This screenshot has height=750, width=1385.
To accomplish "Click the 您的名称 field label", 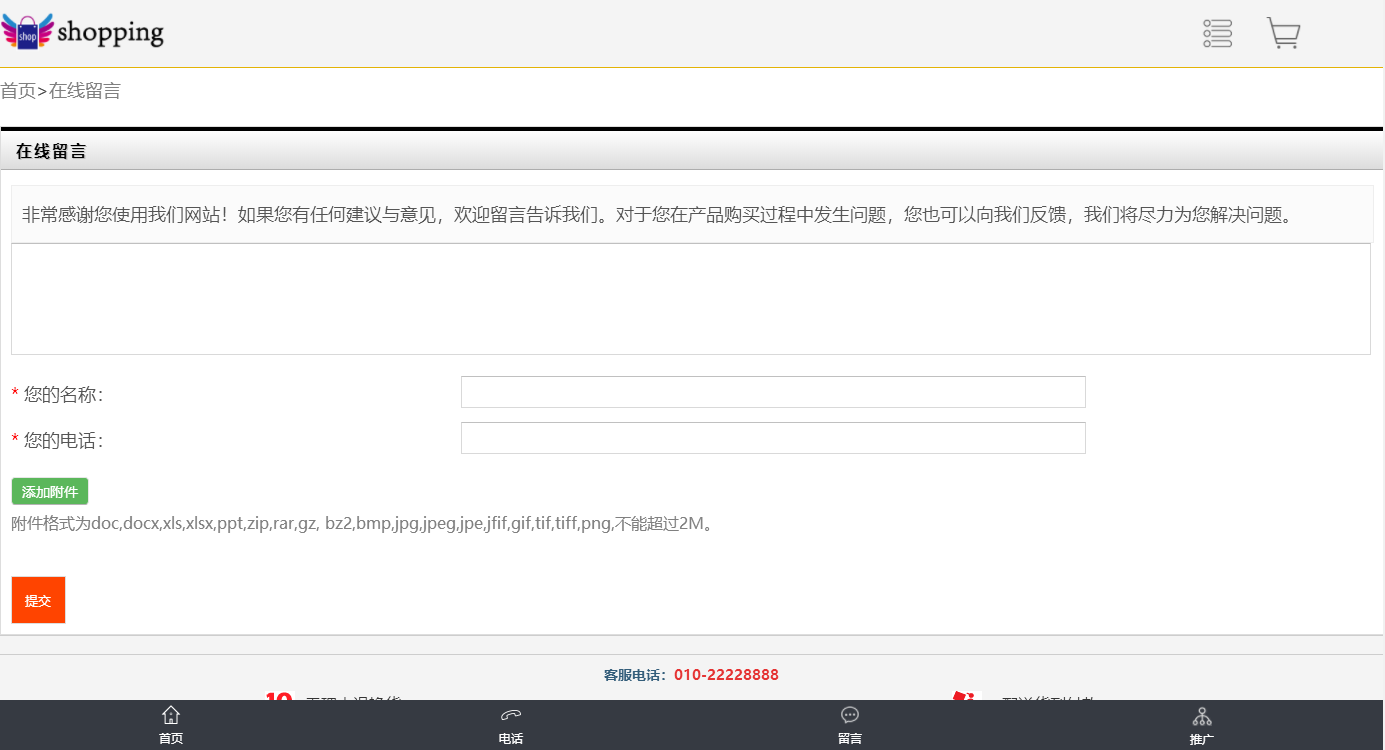I will (x=63, y=395).
